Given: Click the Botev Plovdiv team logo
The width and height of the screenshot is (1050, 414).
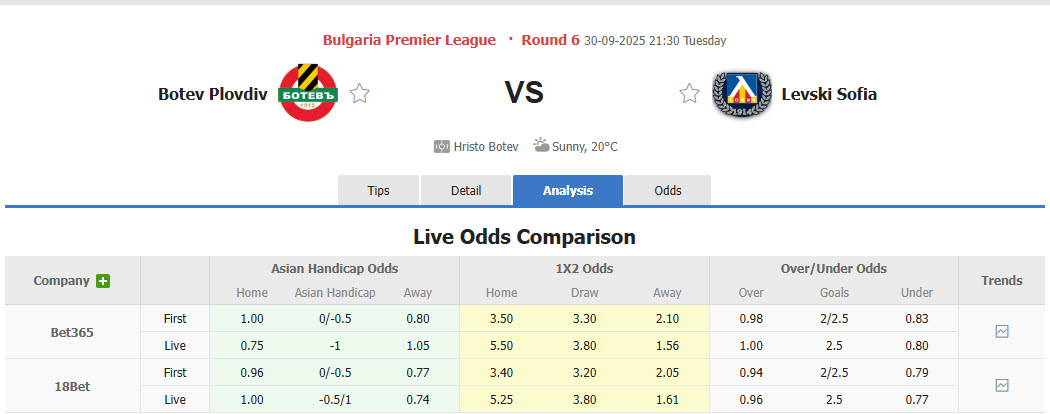Looking at the screenshot, I should pos(307,93).
